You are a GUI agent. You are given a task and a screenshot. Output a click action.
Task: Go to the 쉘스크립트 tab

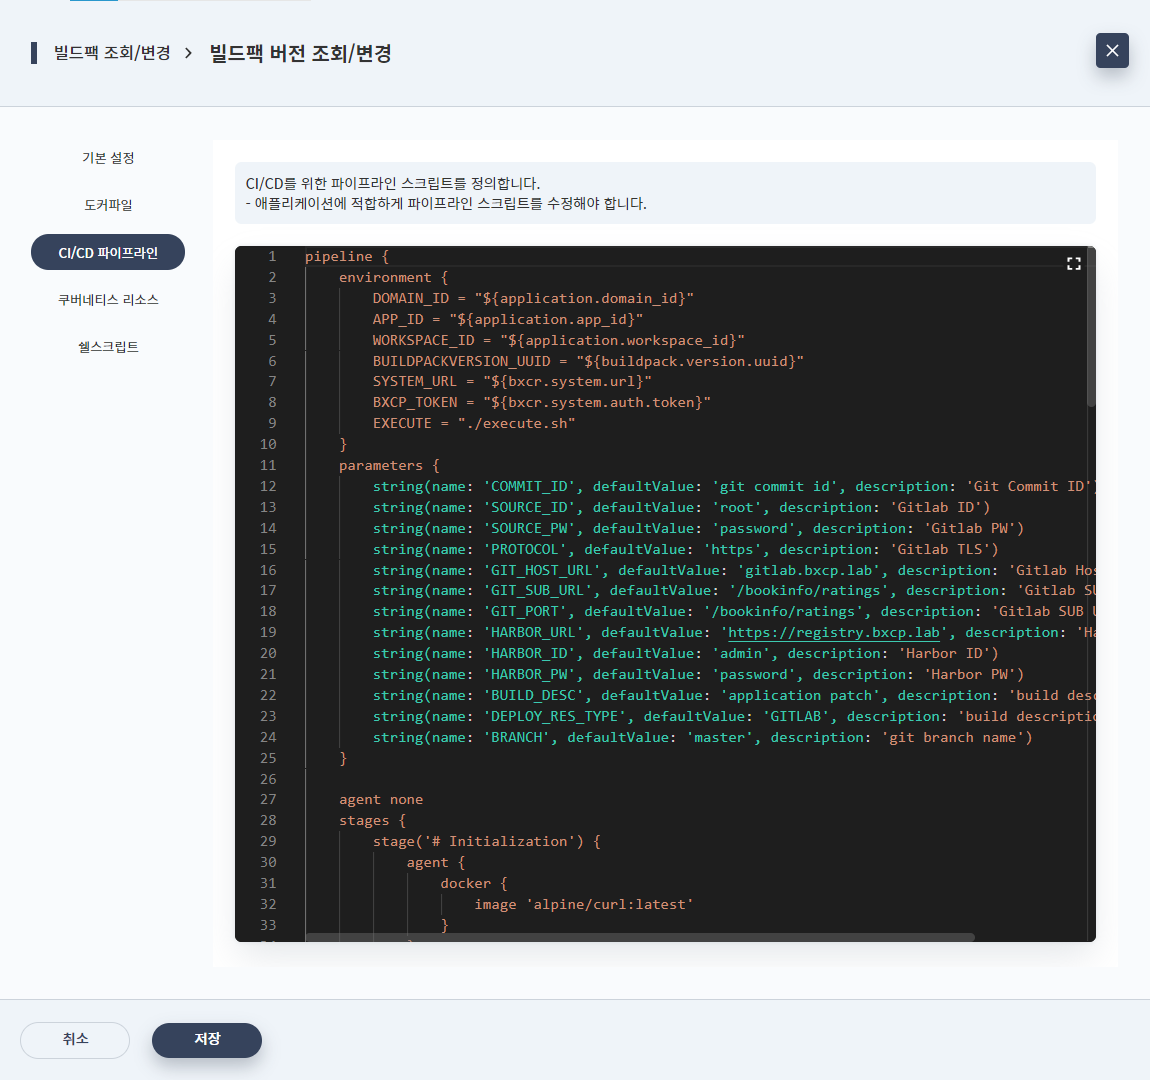tap(108, 346)
